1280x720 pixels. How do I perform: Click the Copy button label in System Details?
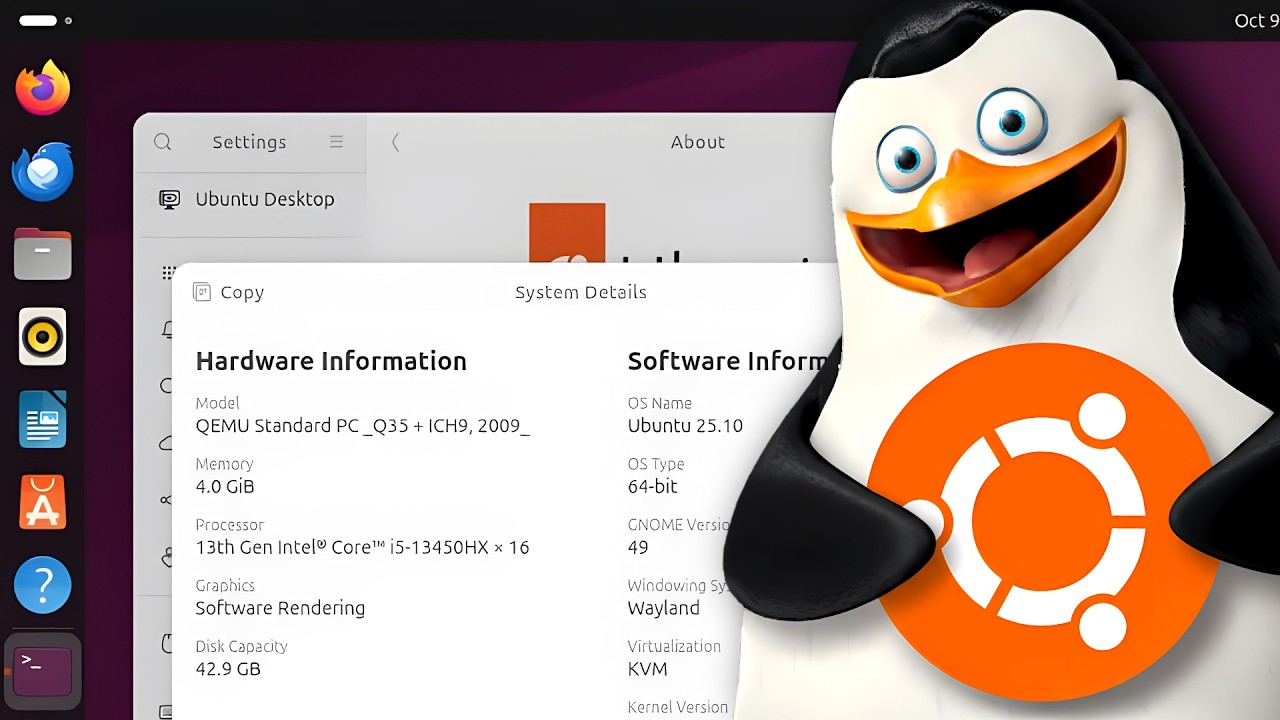click(x=242, y=292)
